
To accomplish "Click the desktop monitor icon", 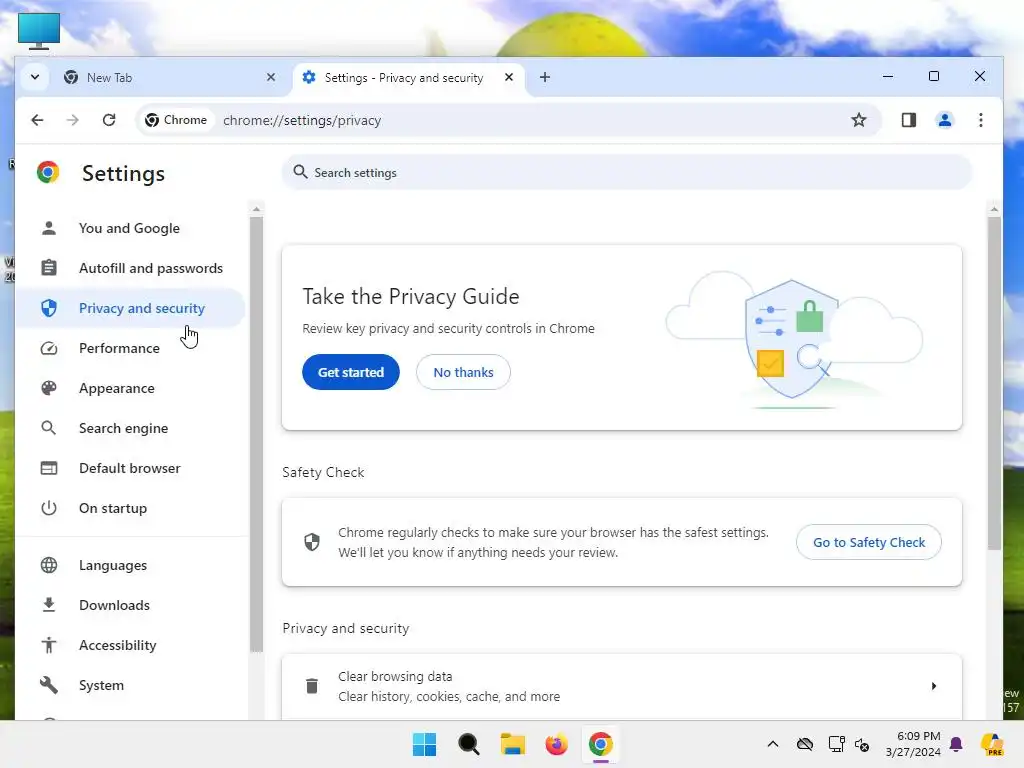I will tap(39, 31).
